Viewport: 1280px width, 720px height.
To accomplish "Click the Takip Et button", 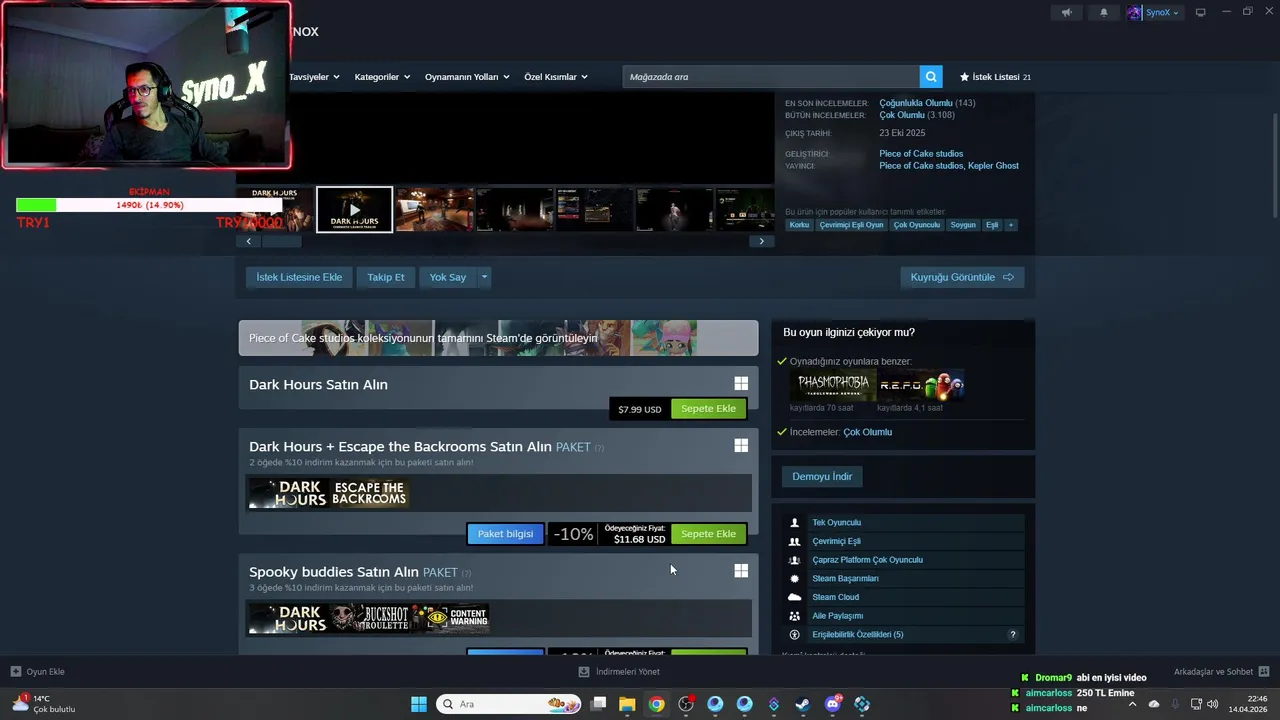I will click(x=386, y=277).
